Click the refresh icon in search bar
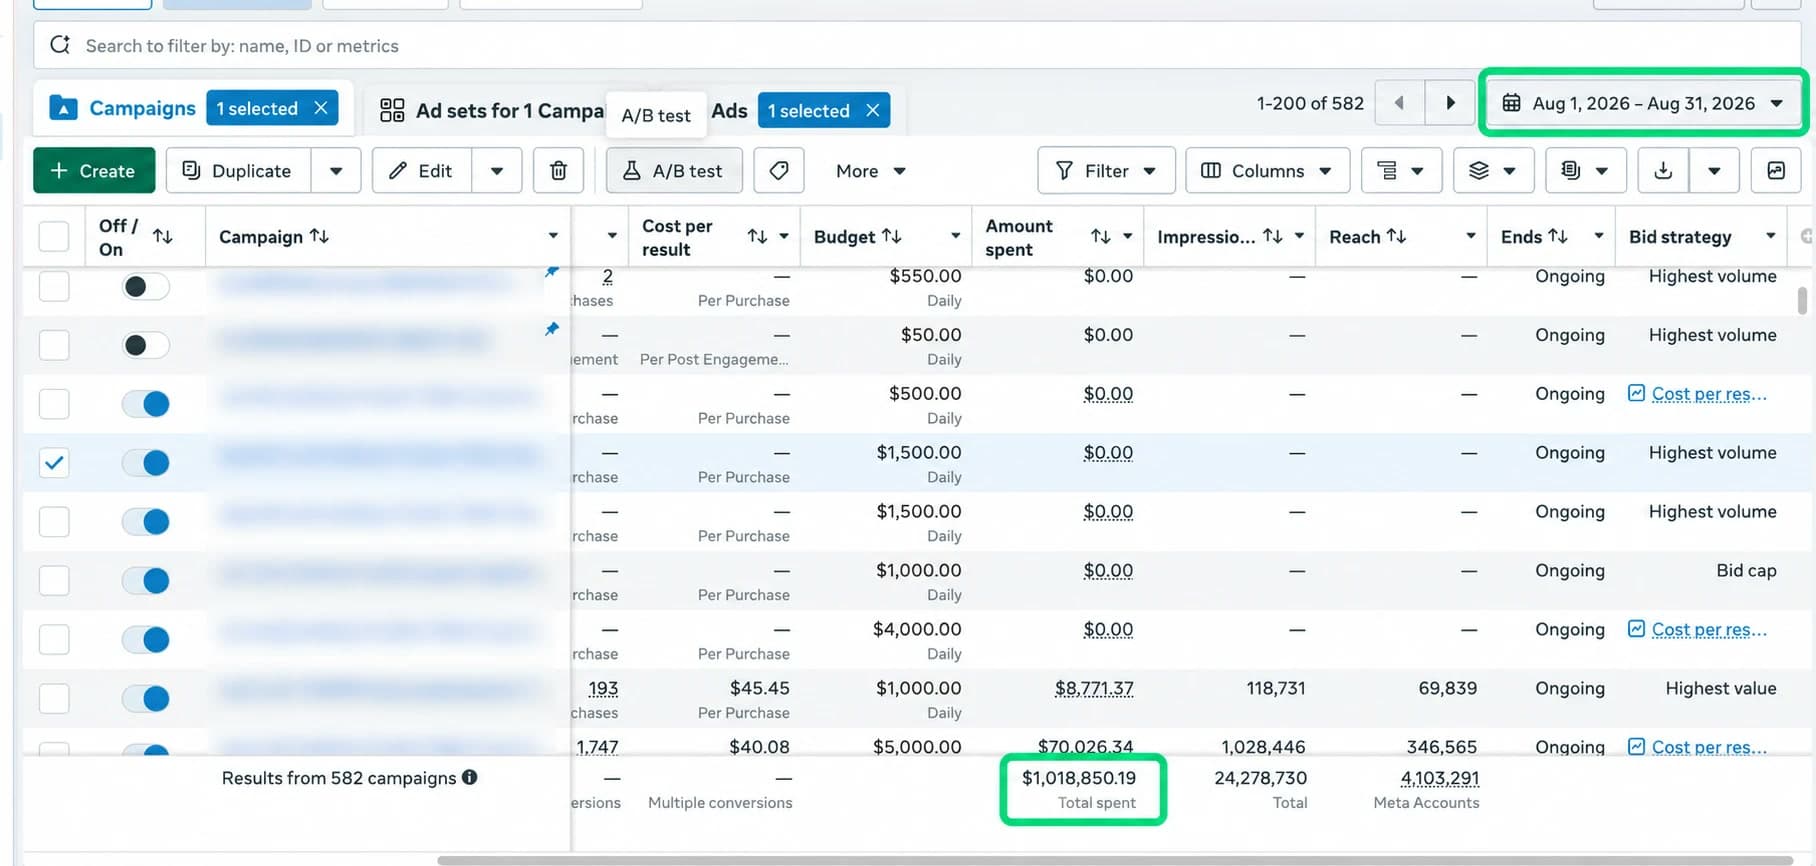Viewport: 1816px width, 866px height. pyautogui.click(x=61, y=45)
